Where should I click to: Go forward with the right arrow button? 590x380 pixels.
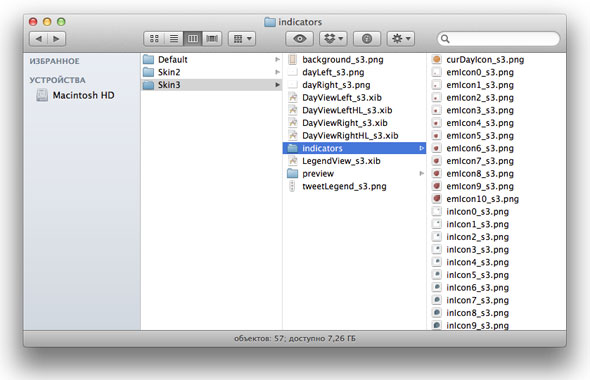tap(56, 39)
